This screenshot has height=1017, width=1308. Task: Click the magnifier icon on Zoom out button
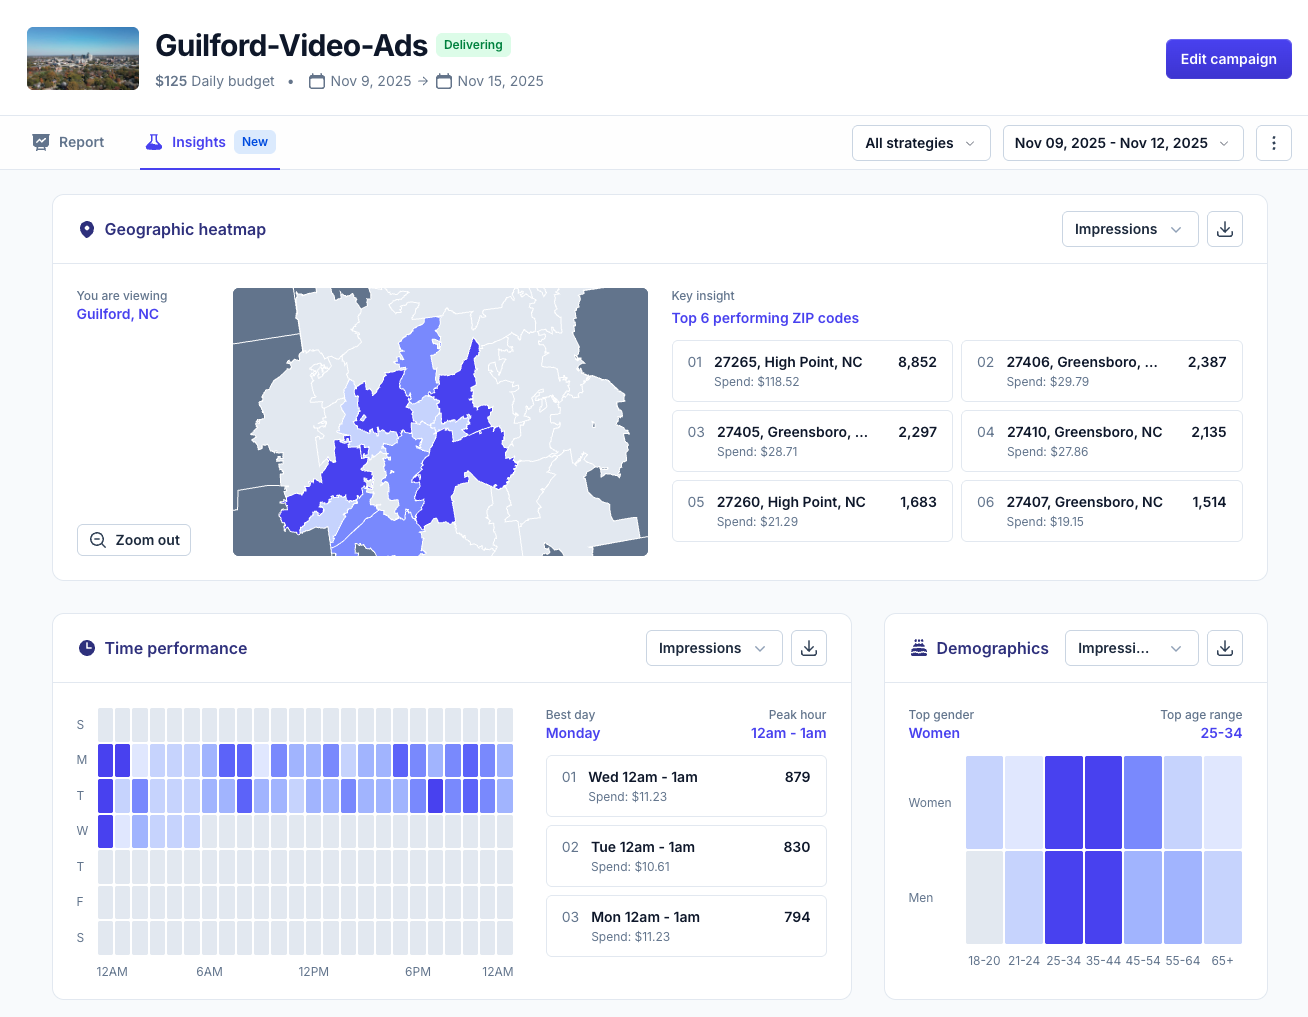click(x=97, y=540)
